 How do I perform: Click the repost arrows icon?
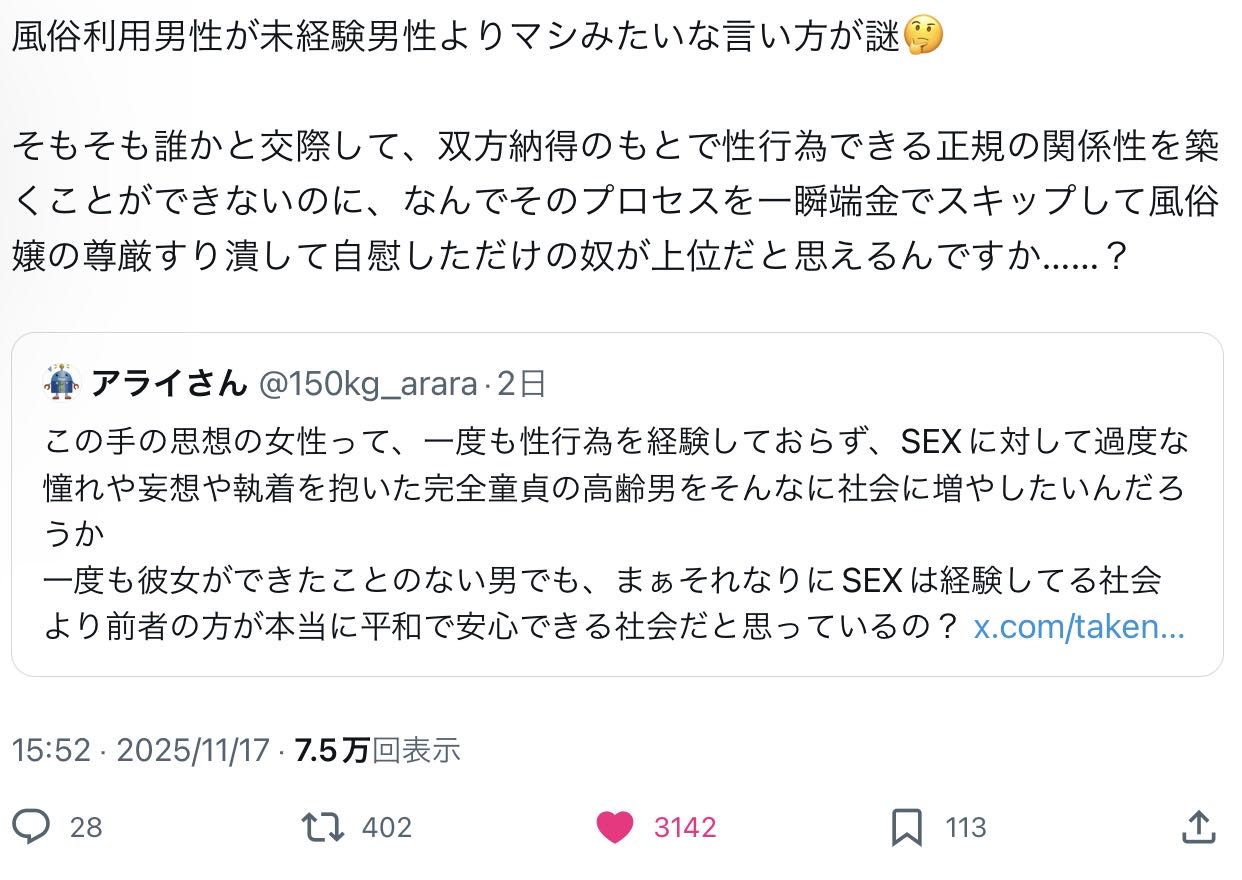323,827
